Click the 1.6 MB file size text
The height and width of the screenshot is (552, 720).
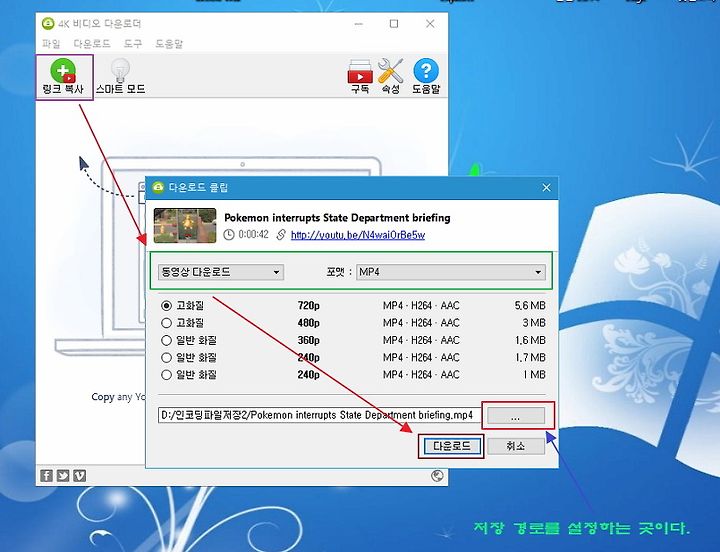tap(530, 340)
